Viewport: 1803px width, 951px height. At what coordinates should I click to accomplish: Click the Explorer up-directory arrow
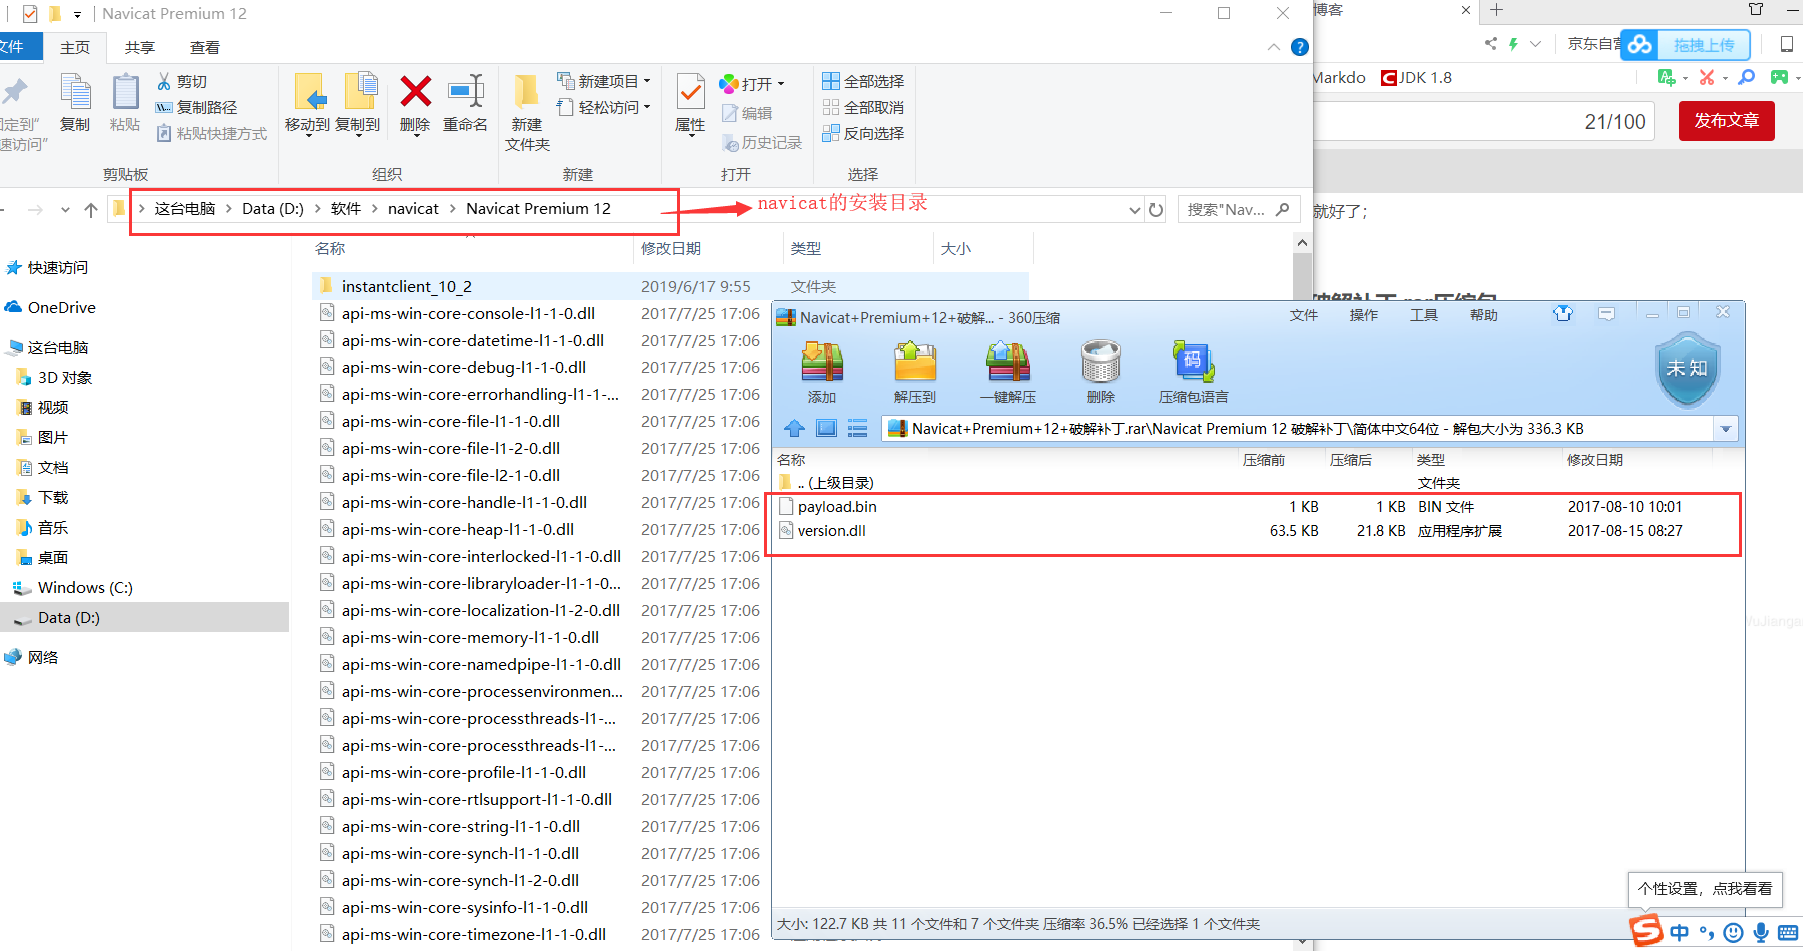(91, 209)
